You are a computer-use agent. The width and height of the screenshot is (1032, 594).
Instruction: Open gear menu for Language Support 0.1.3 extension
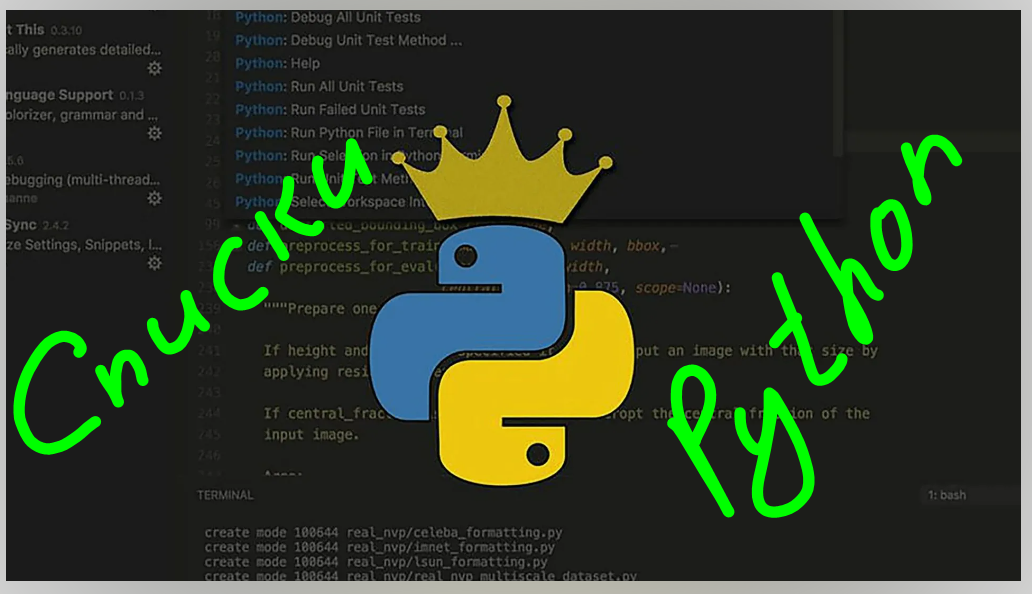point(155,134)
